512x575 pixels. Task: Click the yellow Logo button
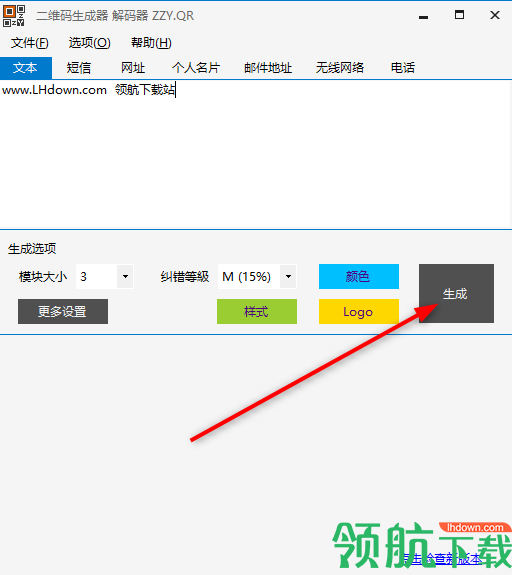tap(359, 312)
